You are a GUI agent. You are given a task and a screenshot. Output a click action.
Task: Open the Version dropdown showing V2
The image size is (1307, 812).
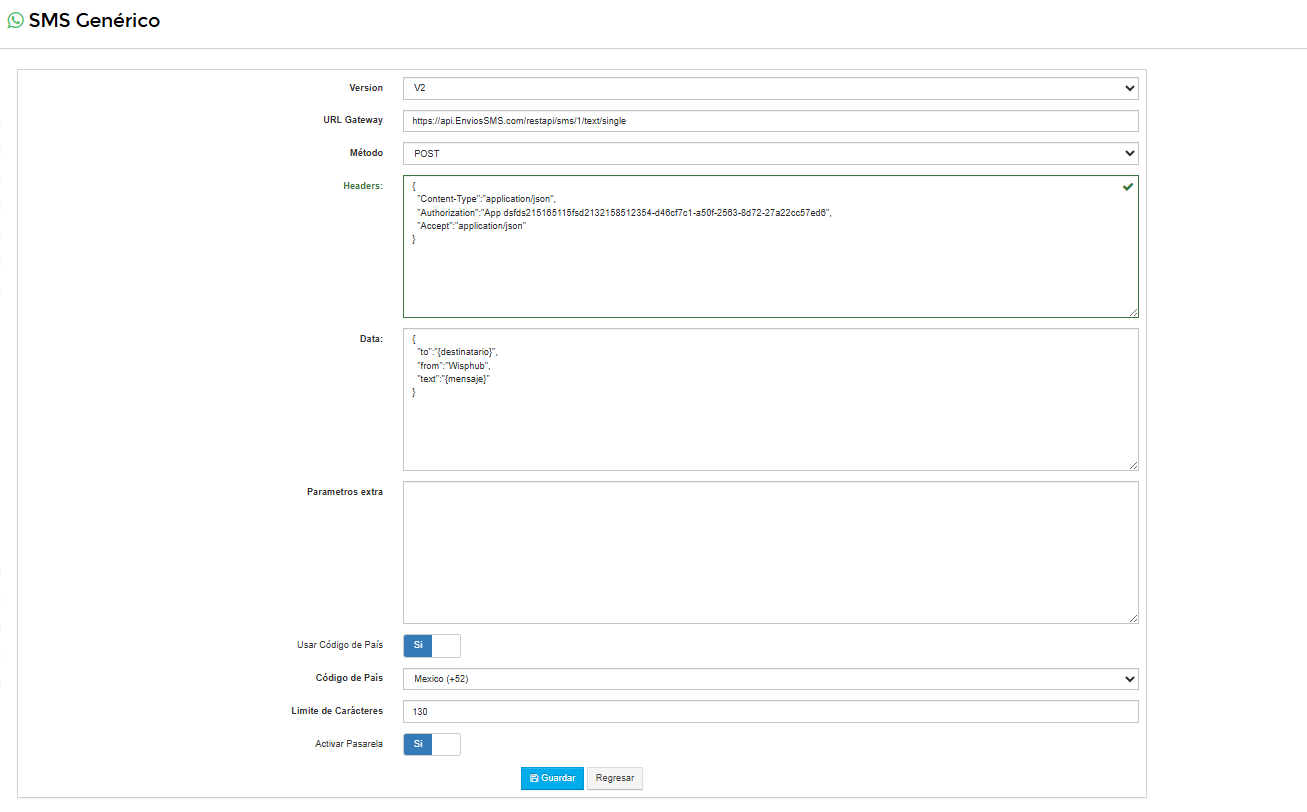tap(770, 88)
